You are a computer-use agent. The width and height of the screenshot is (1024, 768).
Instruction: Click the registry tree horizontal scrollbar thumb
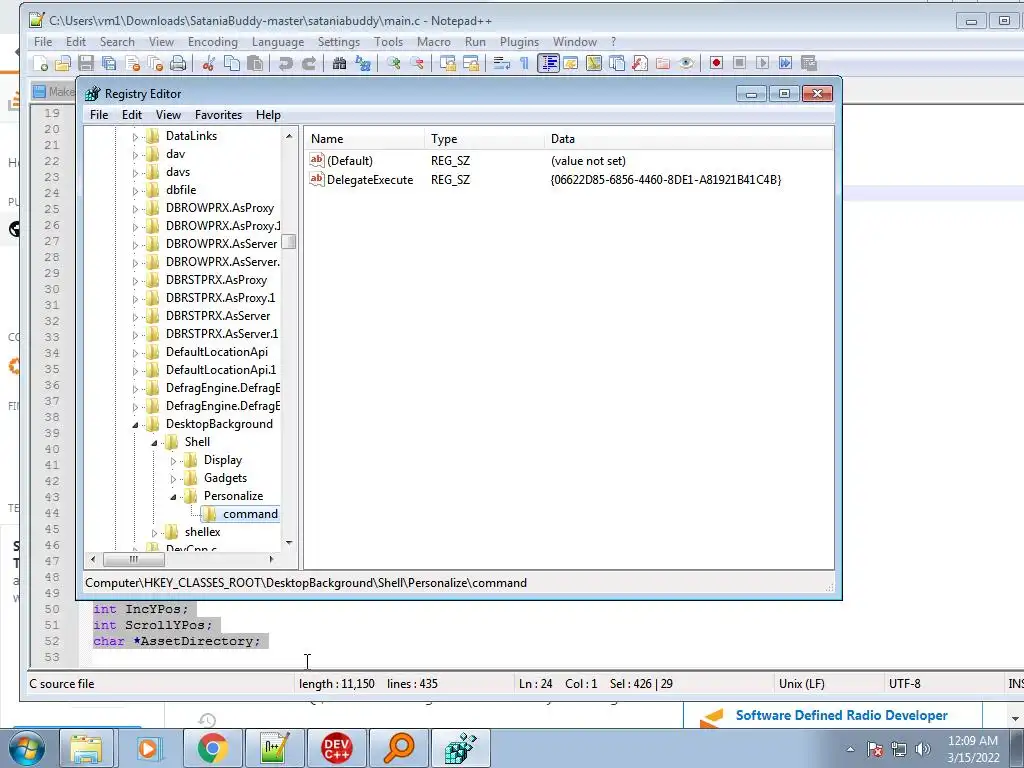[134, 559]
